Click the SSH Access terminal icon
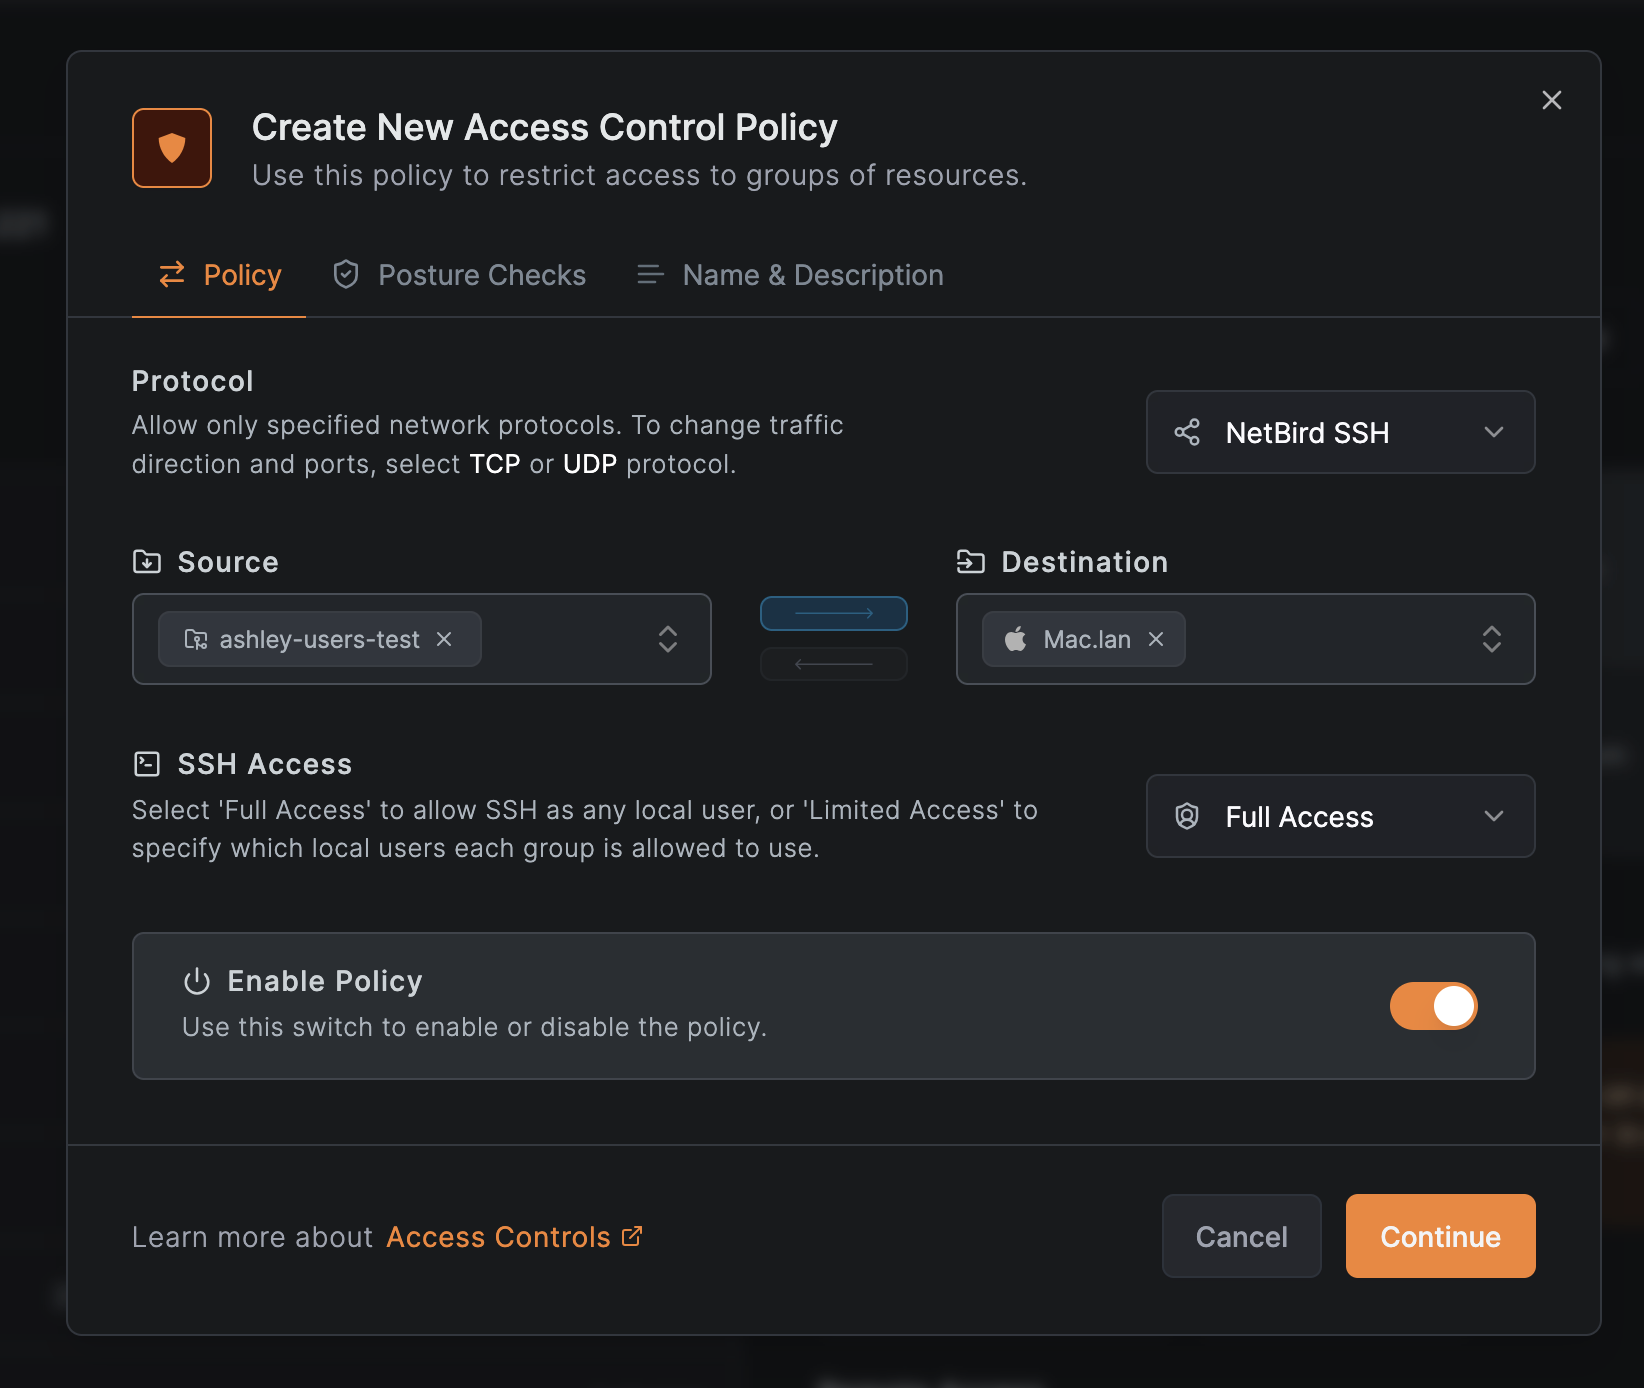1644x1388 pixels. click(147, 763)
